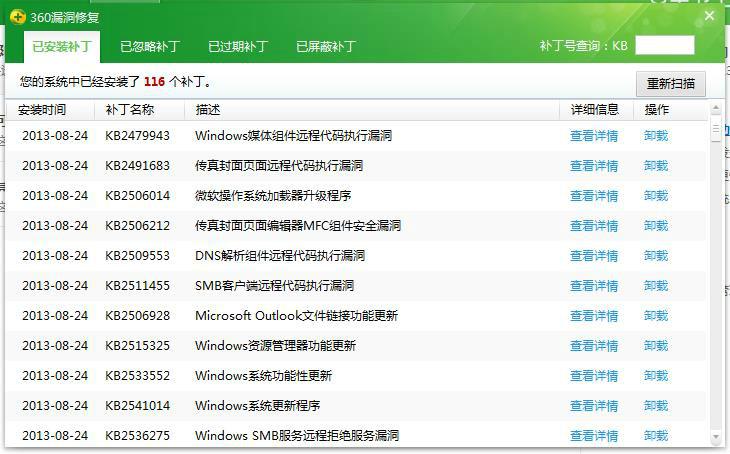Image resolution: width=730 pixels, height=454 pixels.
Task: Click the 描述 column header
Action: pos(208,110)
